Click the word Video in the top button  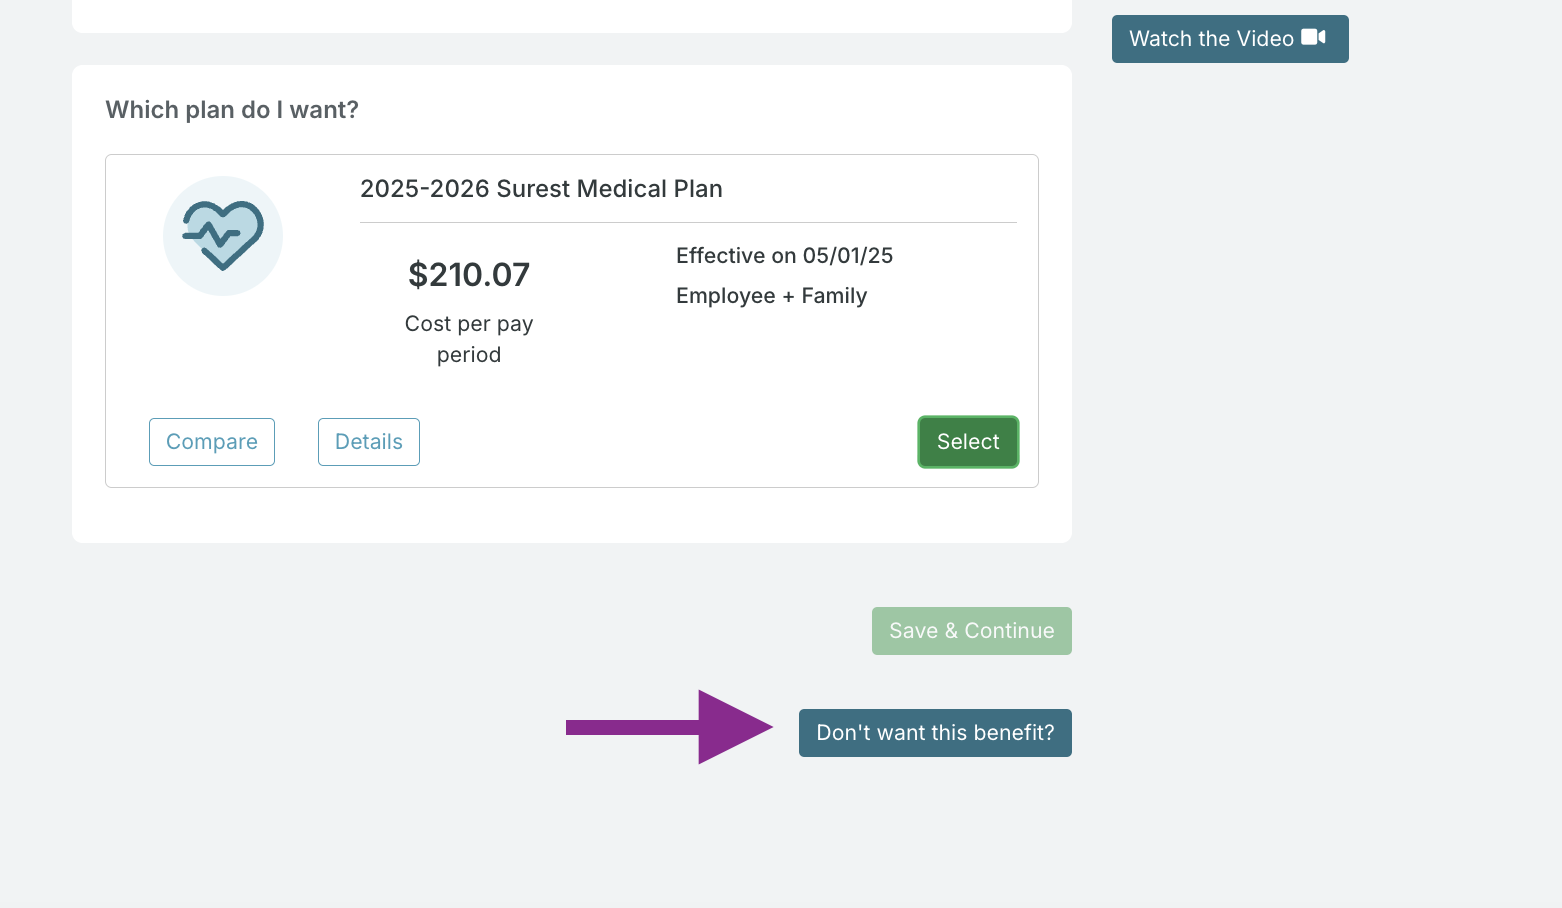pyautogui.click(x=1265, y=39)
